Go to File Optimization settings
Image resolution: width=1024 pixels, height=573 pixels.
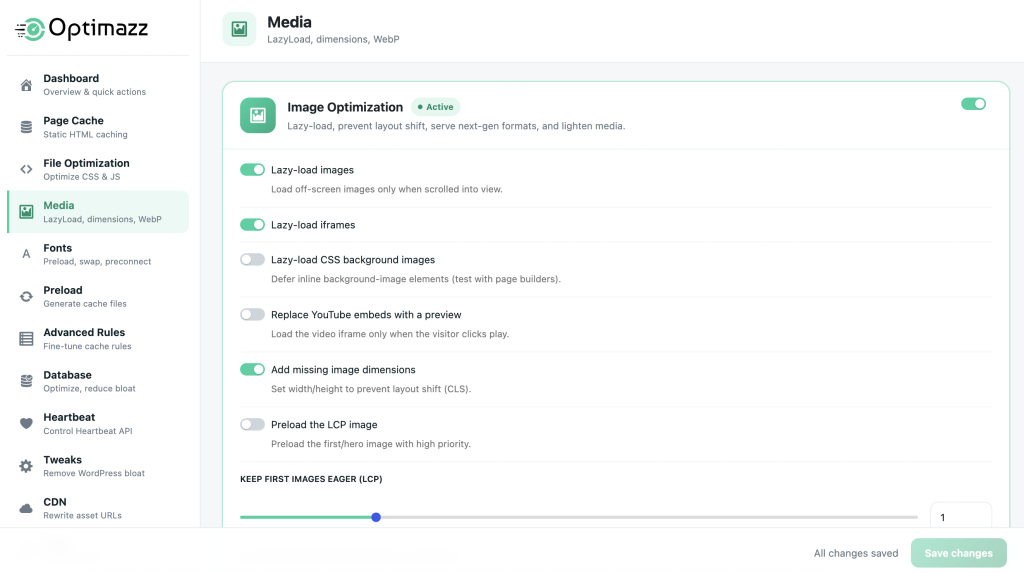[98, 169]
